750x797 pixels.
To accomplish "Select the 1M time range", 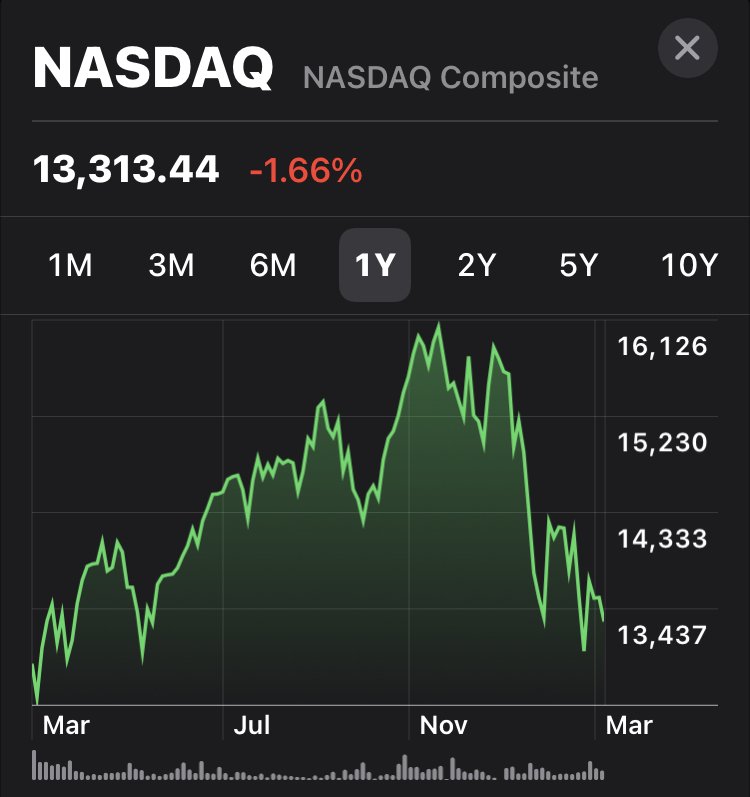I will 70,265.
